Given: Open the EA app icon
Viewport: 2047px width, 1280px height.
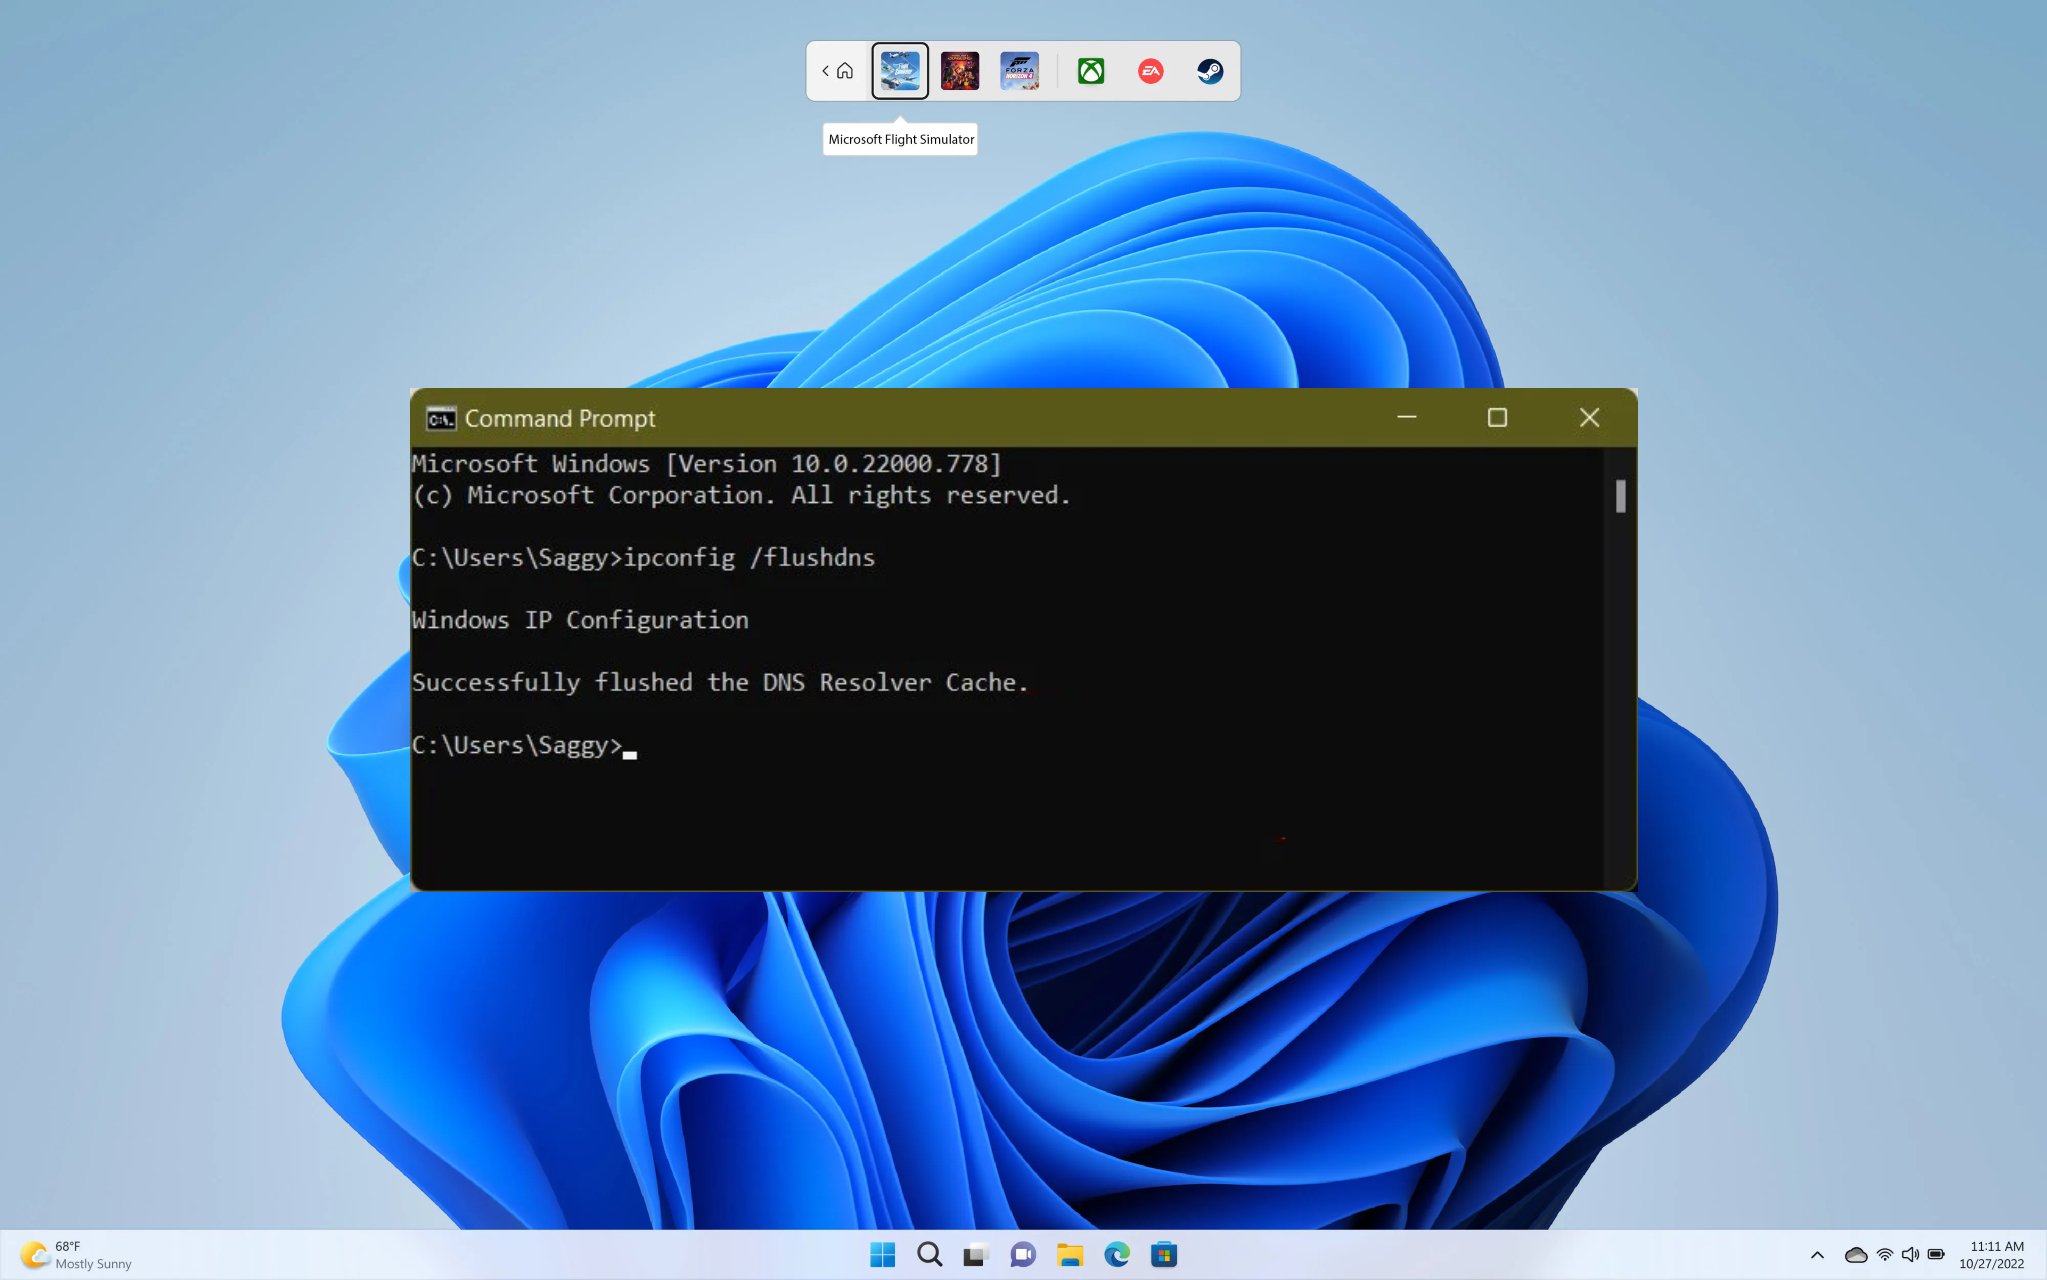Looking at the screenshot, I should [1151, 71].
